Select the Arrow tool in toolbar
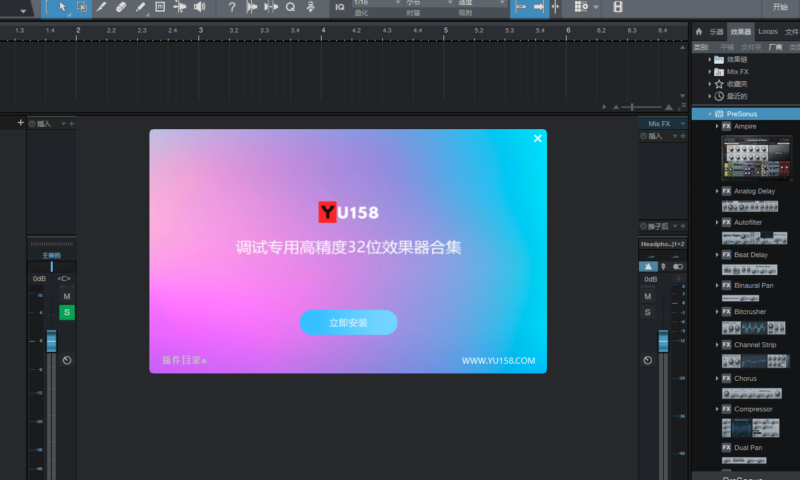The width and height of the screenshot is (800, 480). pos(62,8)
